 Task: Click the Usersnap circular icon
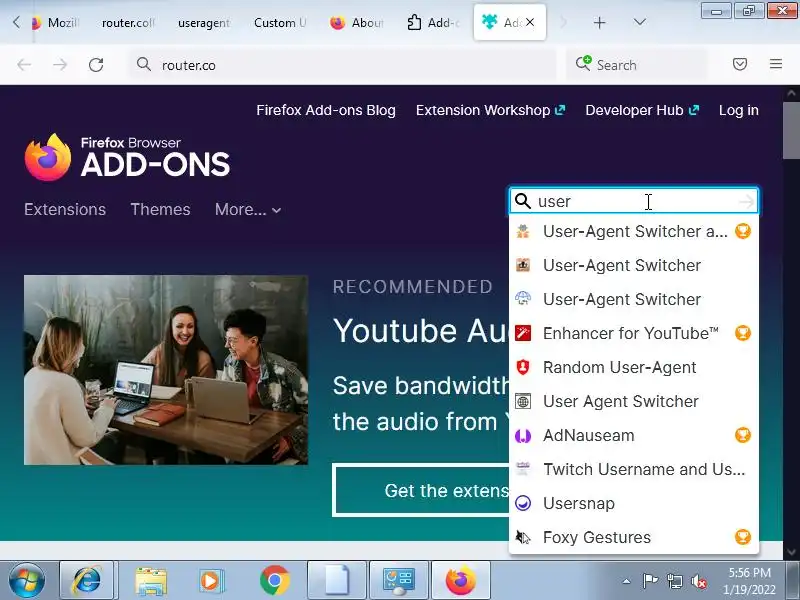(x=523, y=504)
